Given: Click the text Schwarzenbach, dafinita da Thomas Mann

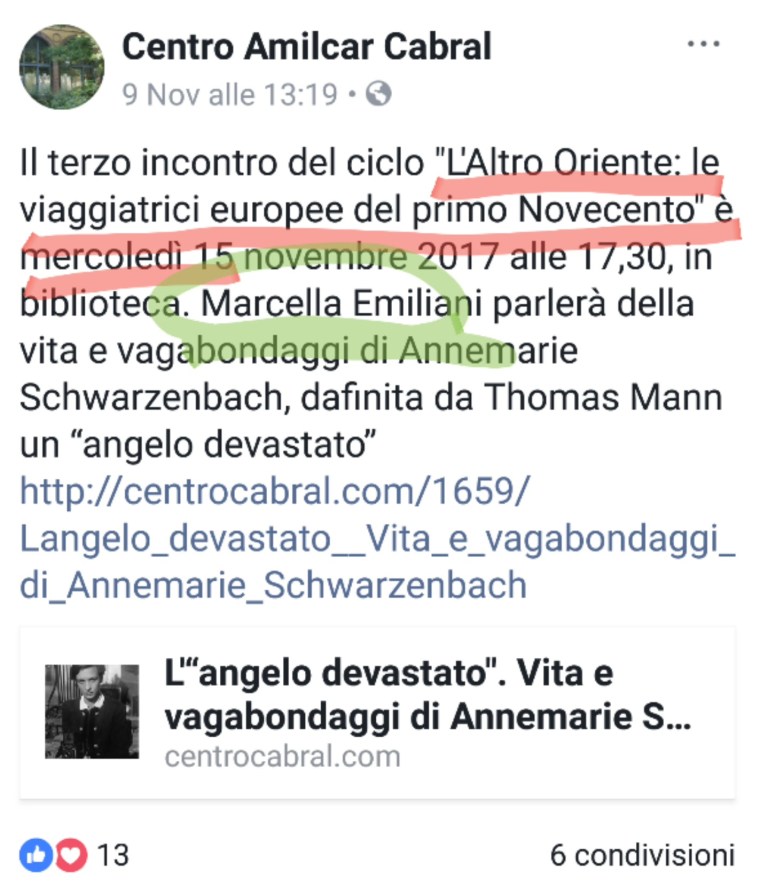Looking at the screenshot, I should pos(371,397).
